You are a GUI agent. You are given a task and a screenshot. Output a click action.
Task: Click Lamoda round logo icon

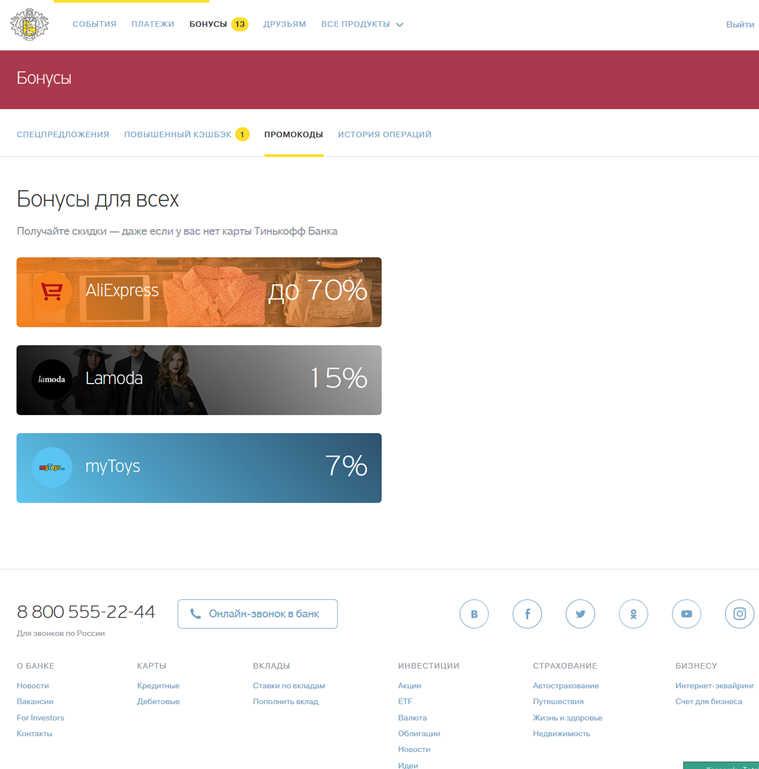(x=52, y=379)
